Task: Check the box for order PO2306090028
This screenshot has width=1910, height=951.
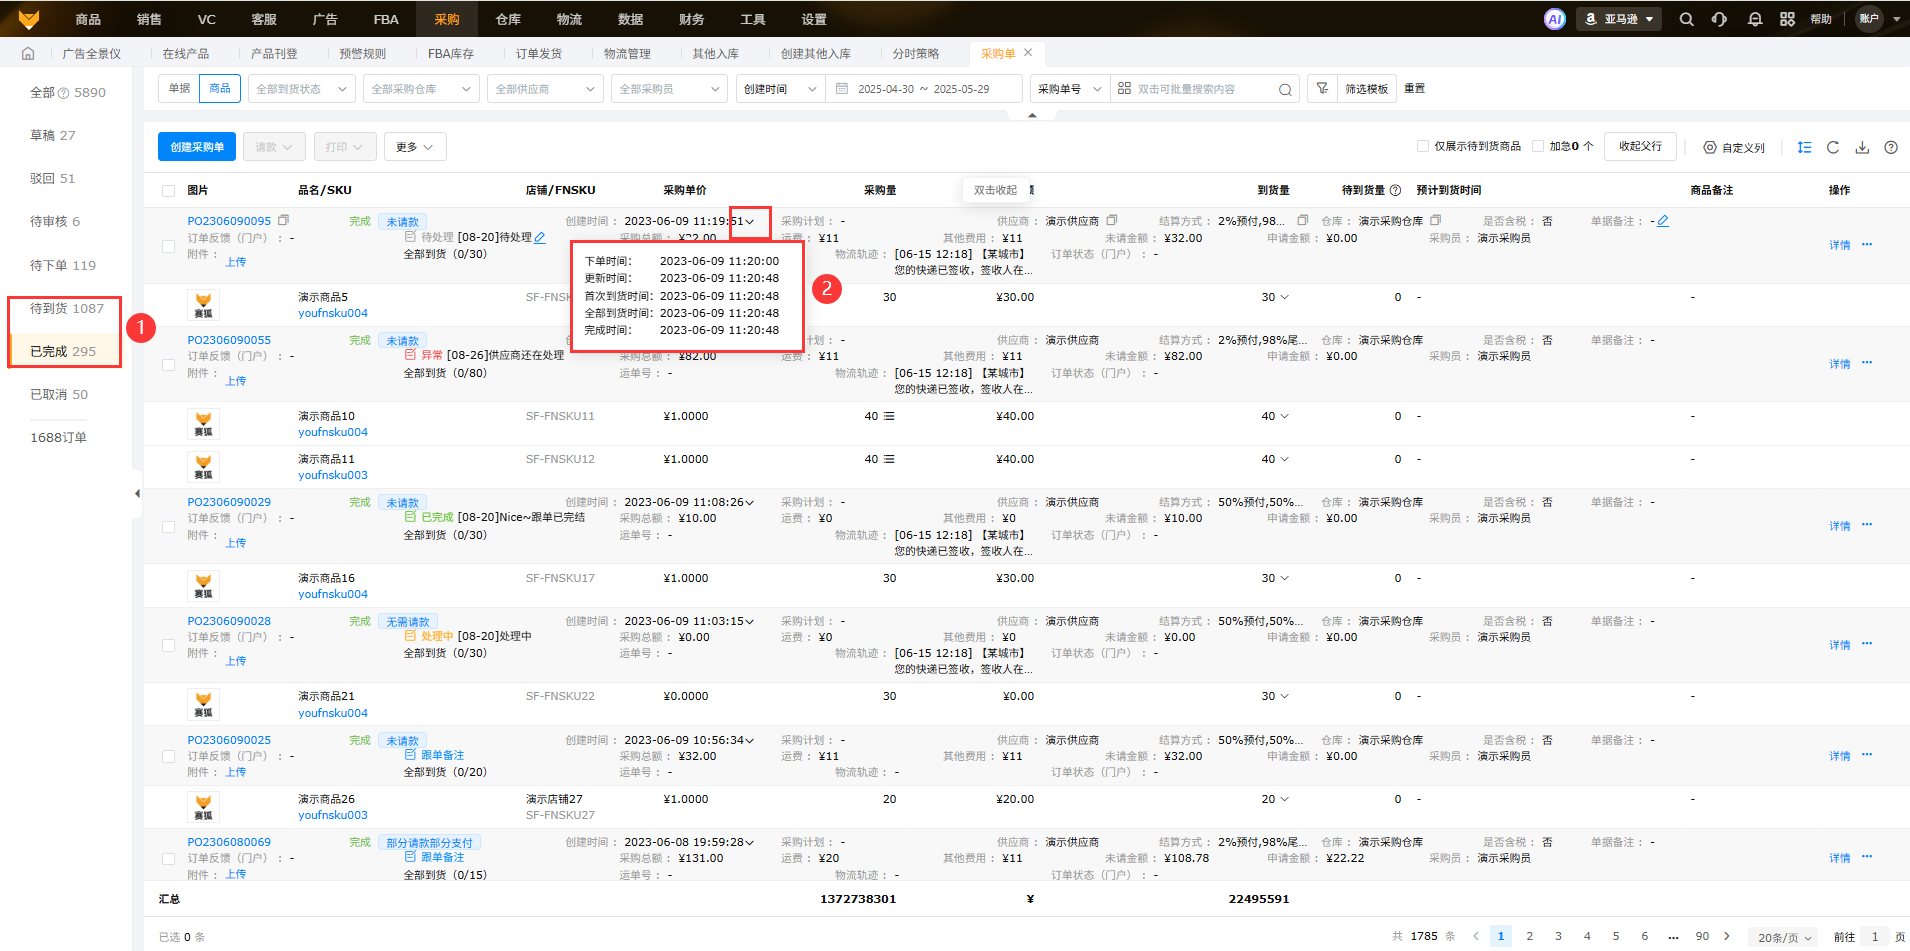Action: coord(168,645)
